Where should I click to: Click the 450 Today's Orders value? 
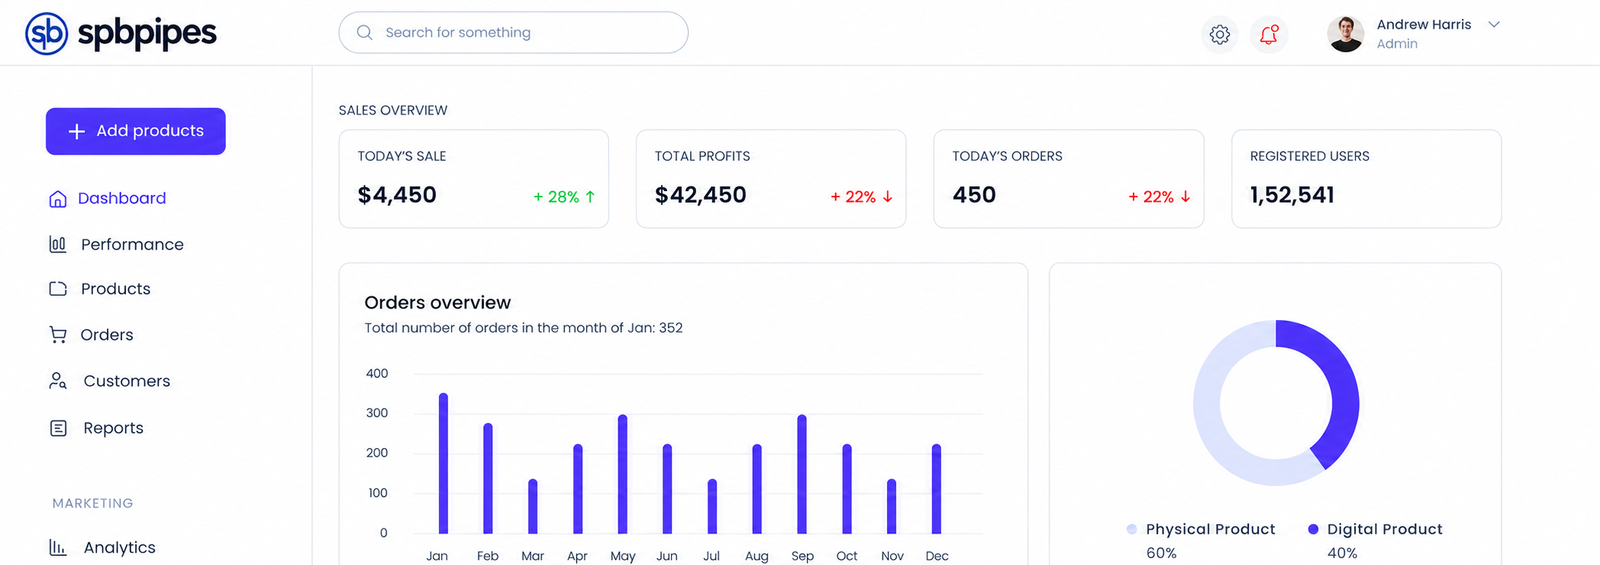(x=974, y=195)
